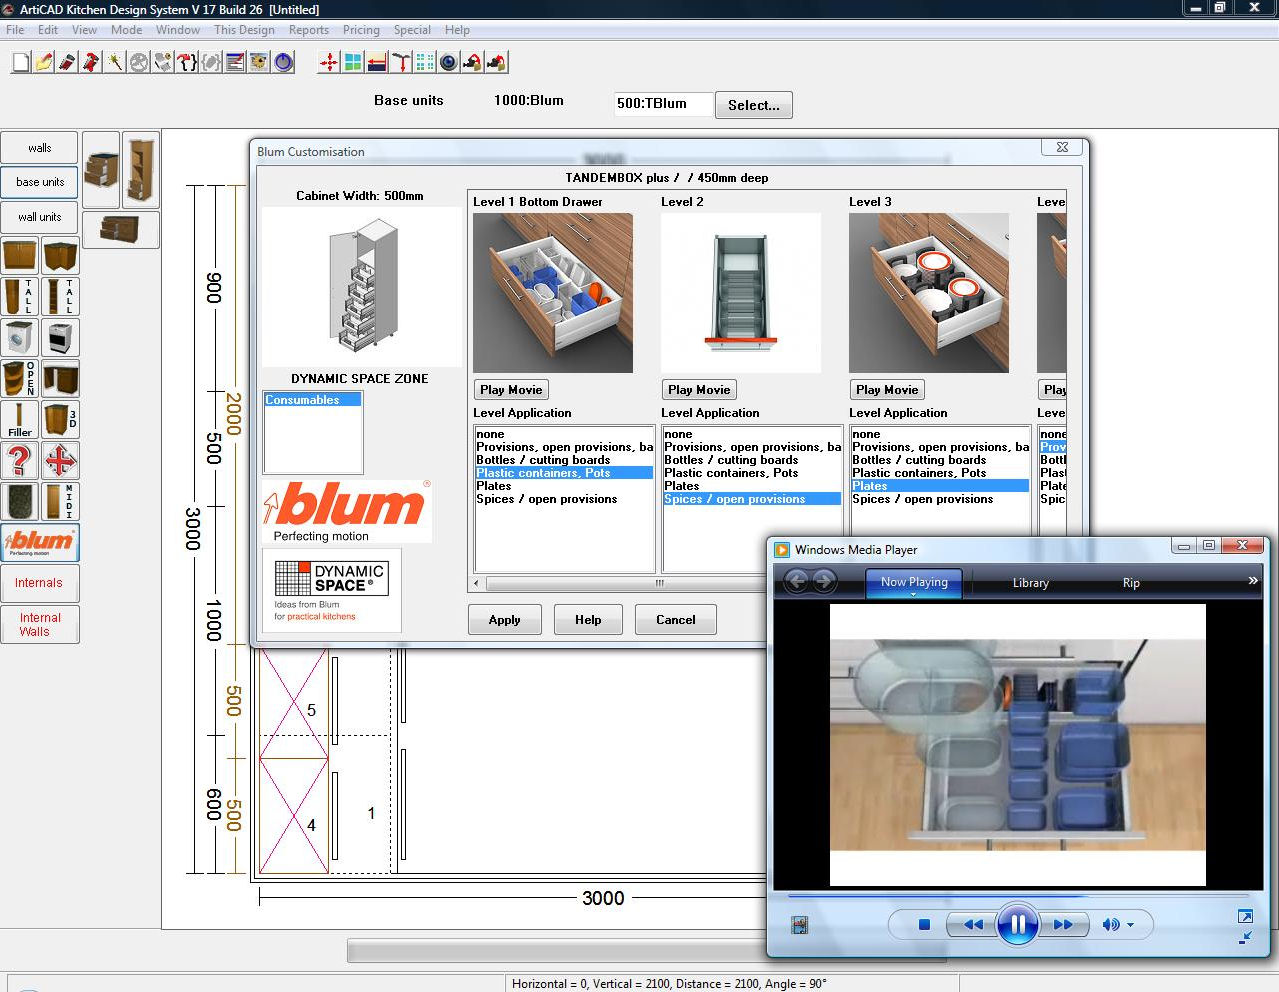Click the Internals button
The width and height of the screenshot is (1279, 992).
coord(40,583)
